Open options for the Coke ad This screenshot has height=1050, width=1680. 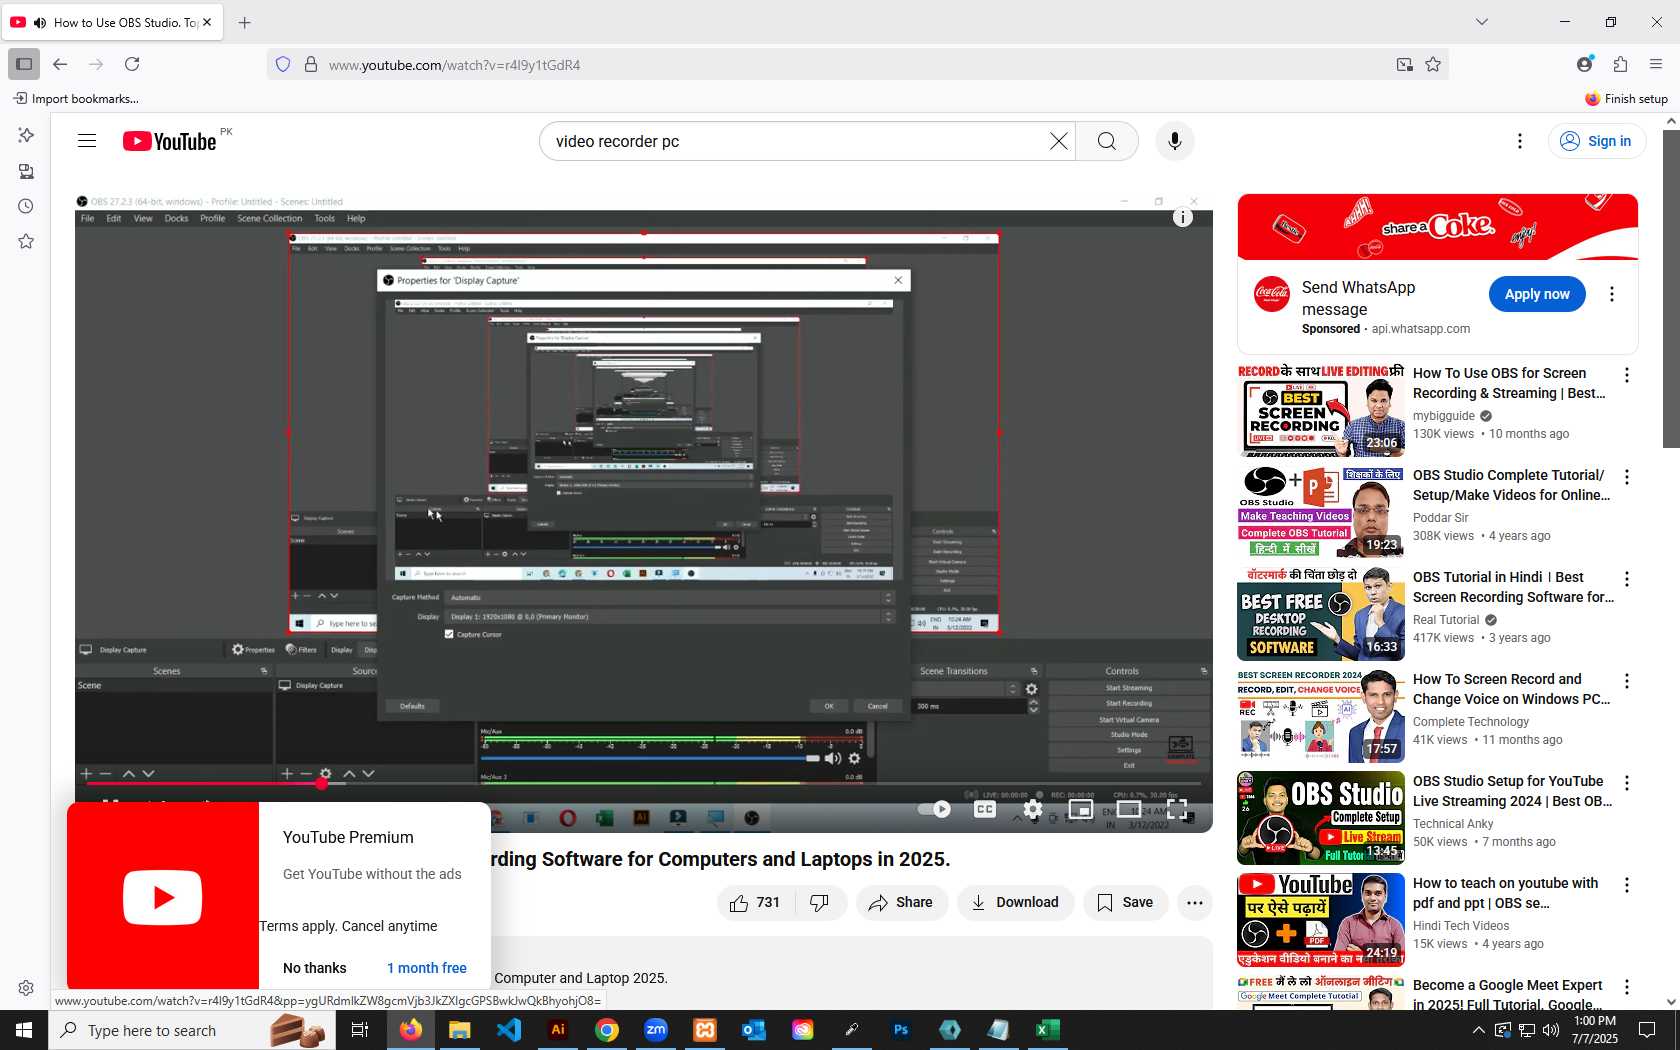click(x=1611, y=294)
